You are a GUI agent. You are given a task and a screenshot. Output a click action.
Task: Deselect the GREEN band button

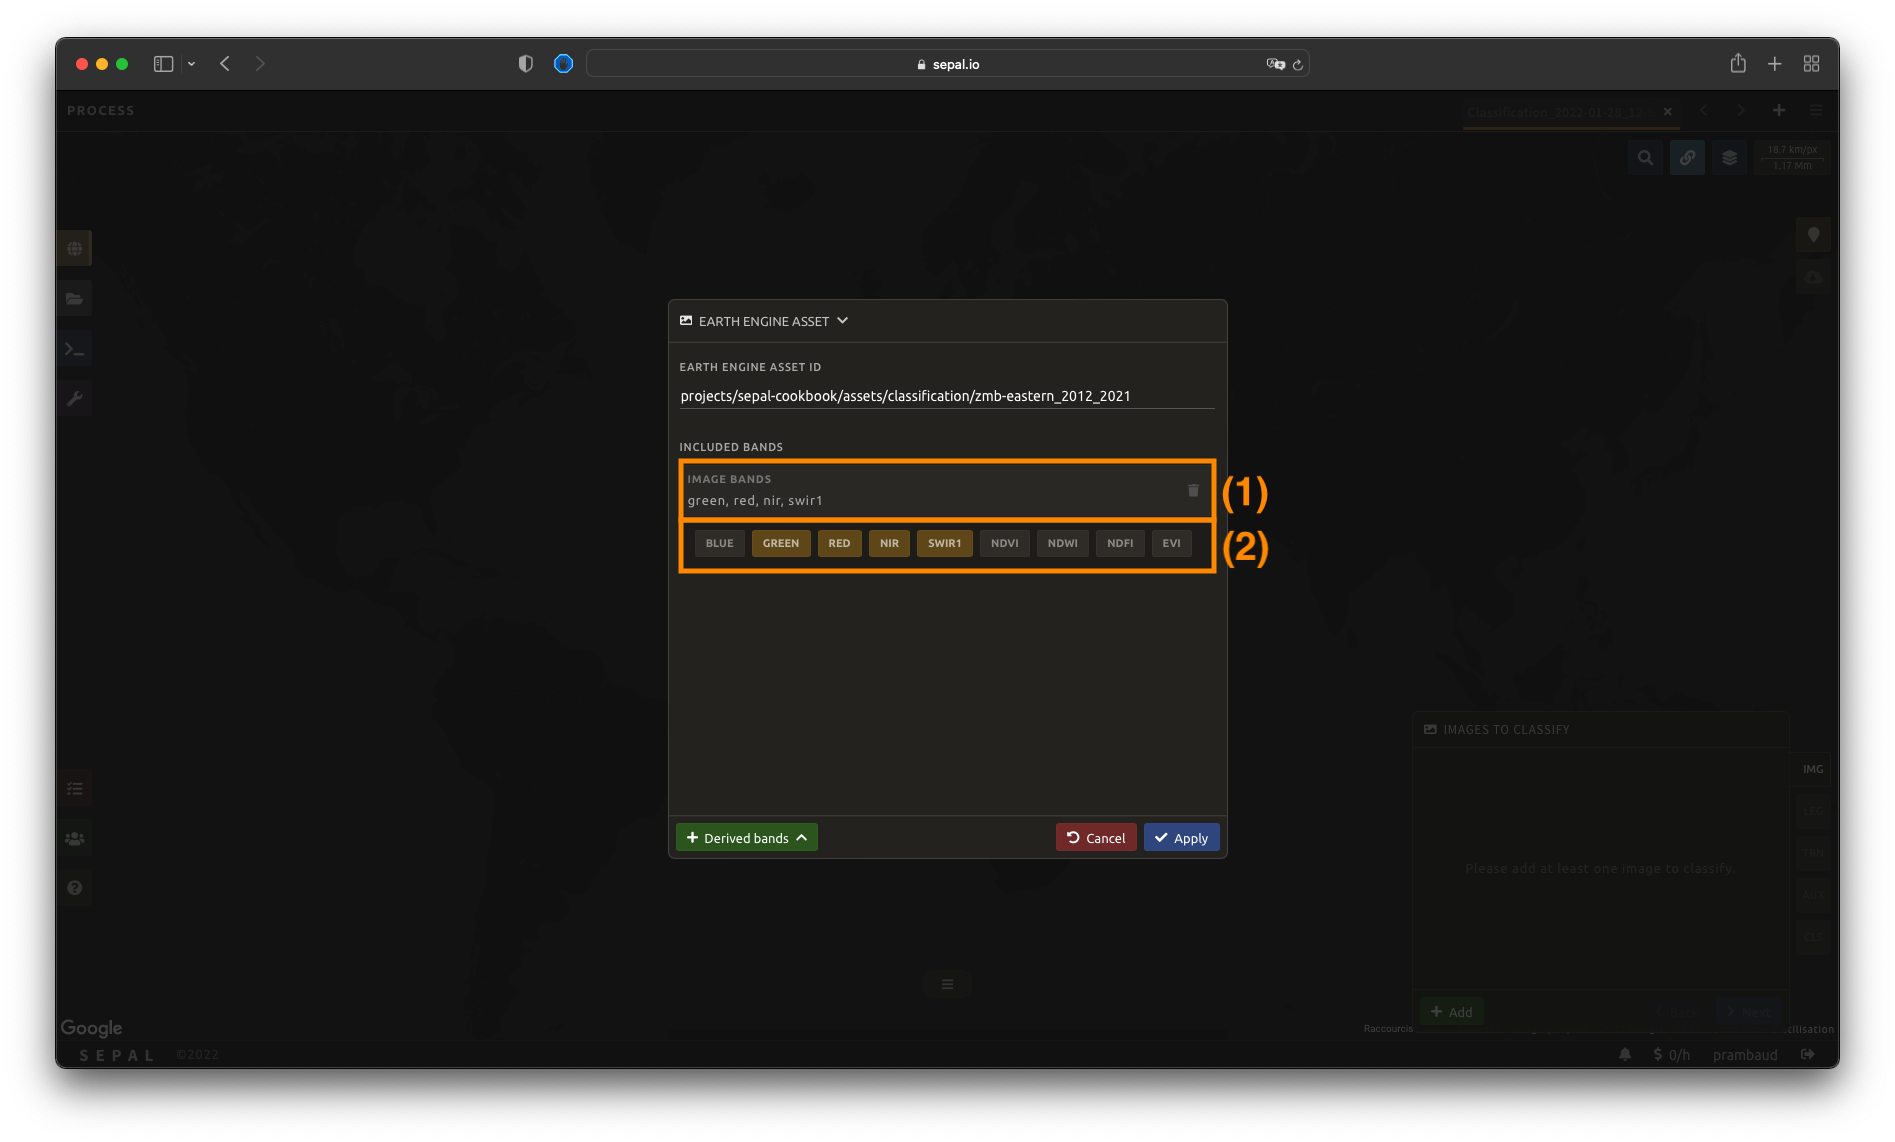click(x=780, y=543)
